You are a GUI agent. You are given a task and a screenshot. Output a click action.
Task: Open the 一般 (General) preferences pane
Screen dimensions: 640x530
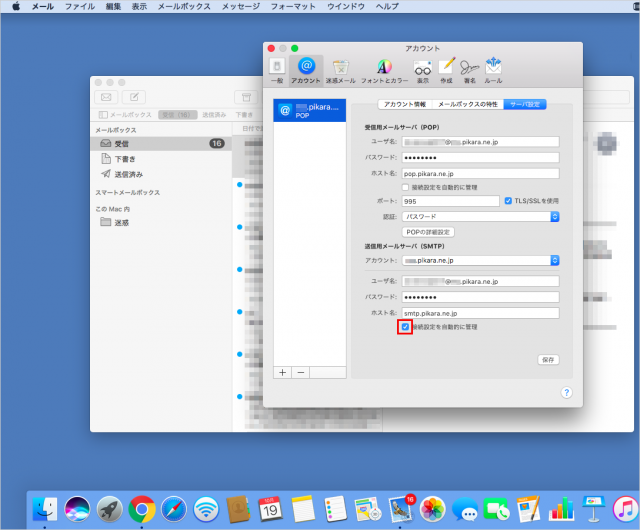tap(277, 71)
